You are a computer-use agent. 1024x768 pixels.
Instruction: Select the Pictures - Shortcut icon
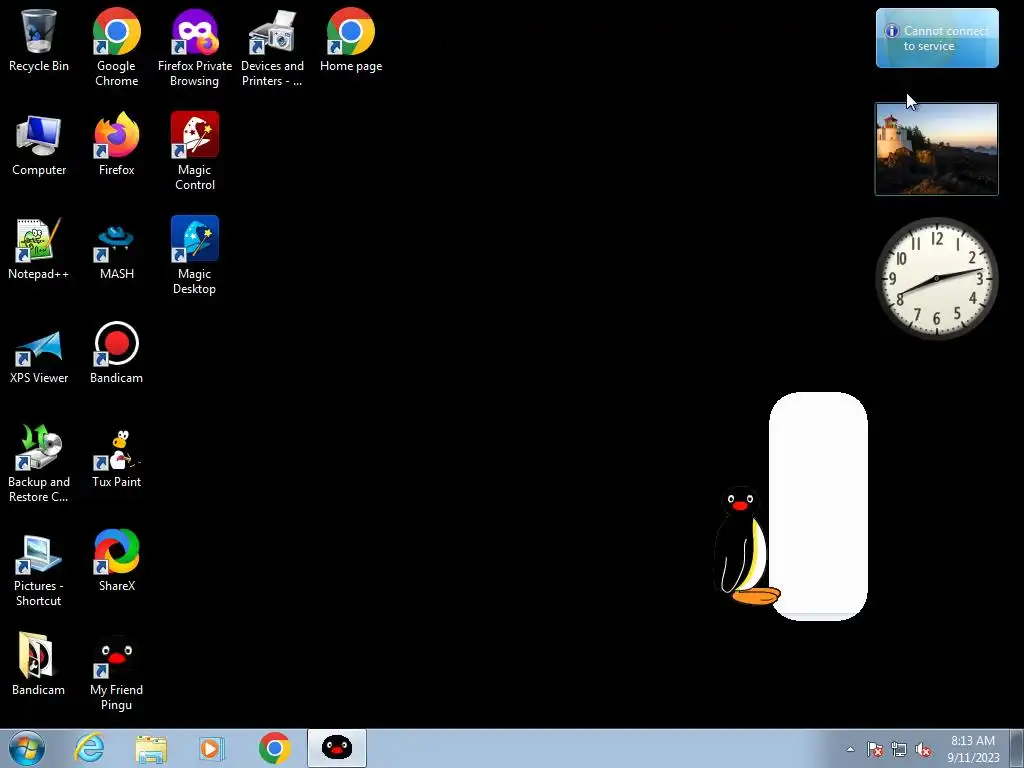[x=39, y=568]
